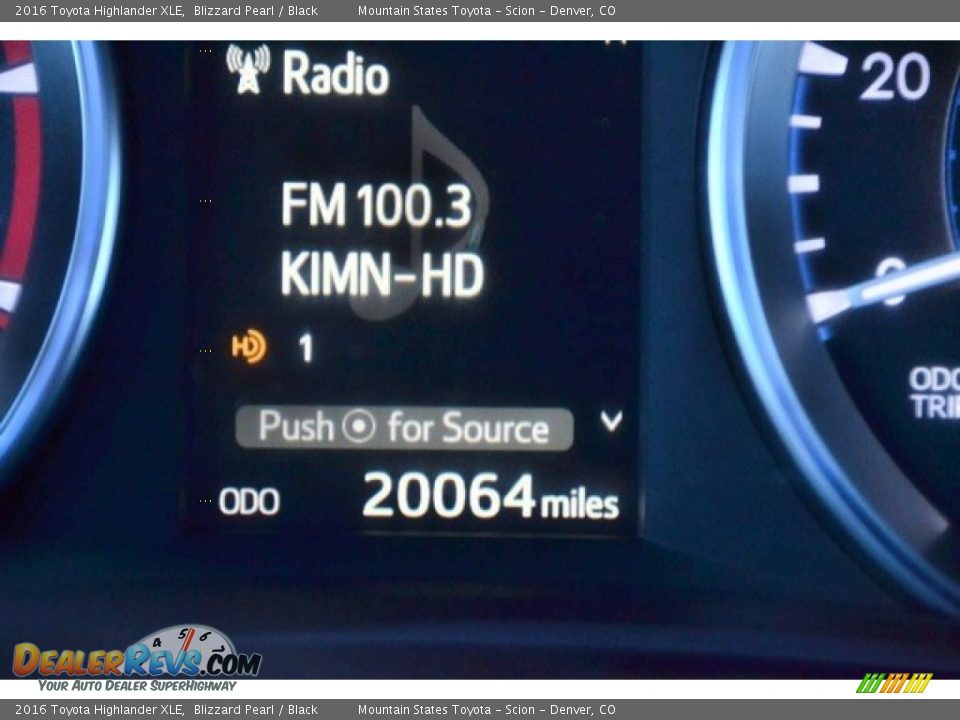The image size is (960, 720).
Task: Click the Your Auto Dealer SuperHighway tagline
Action: (x=137, y=685)
